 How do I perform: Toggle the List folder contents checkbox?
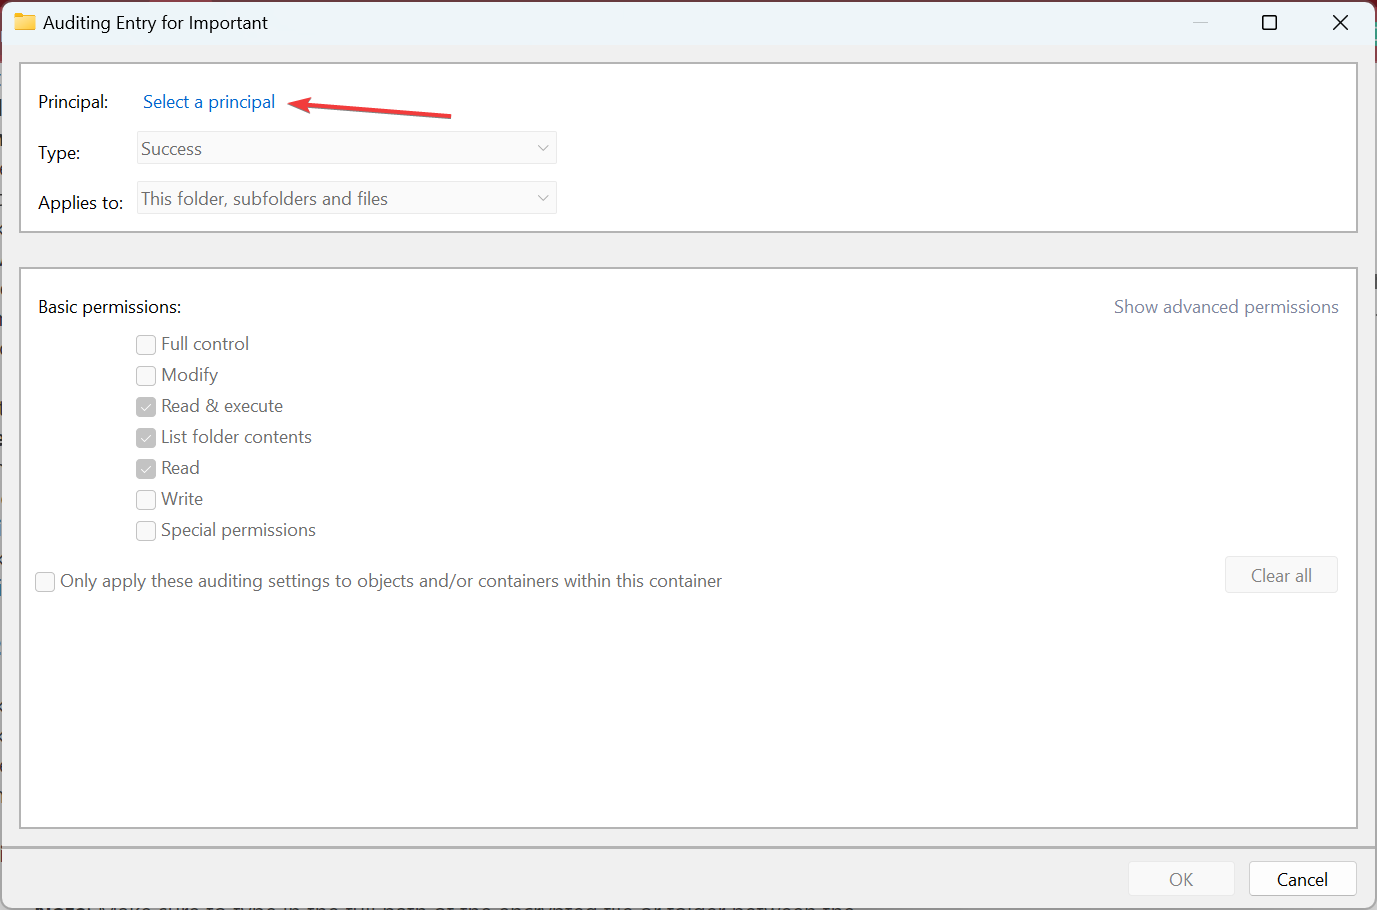coord(146,438)
